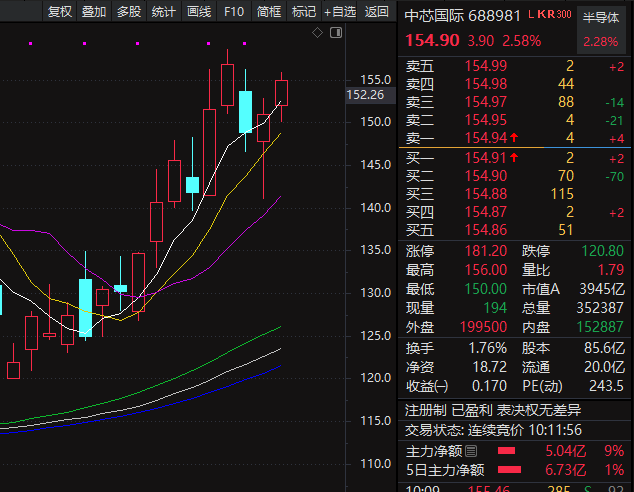Click the 叠加 toolbar button
This screenshot has width=634, height=492.
pos(94,12)
